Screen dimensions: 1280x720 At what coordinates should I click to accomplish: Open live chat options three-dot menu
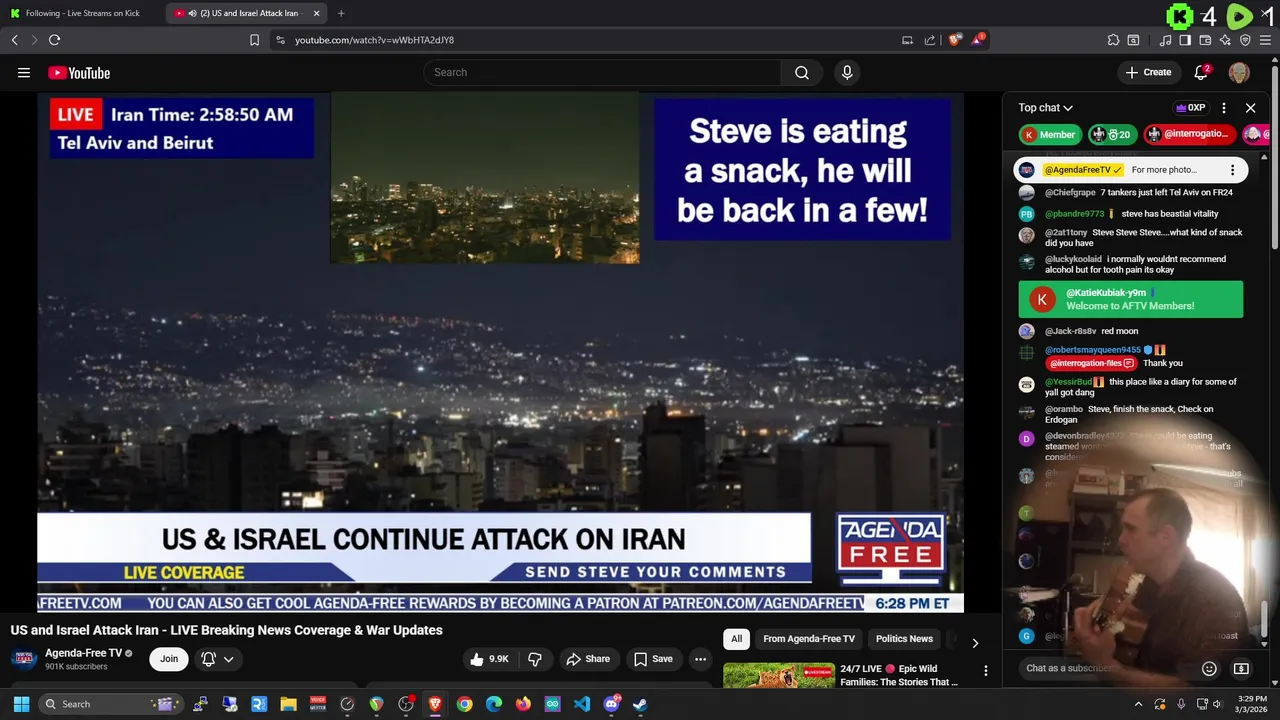1224,108
